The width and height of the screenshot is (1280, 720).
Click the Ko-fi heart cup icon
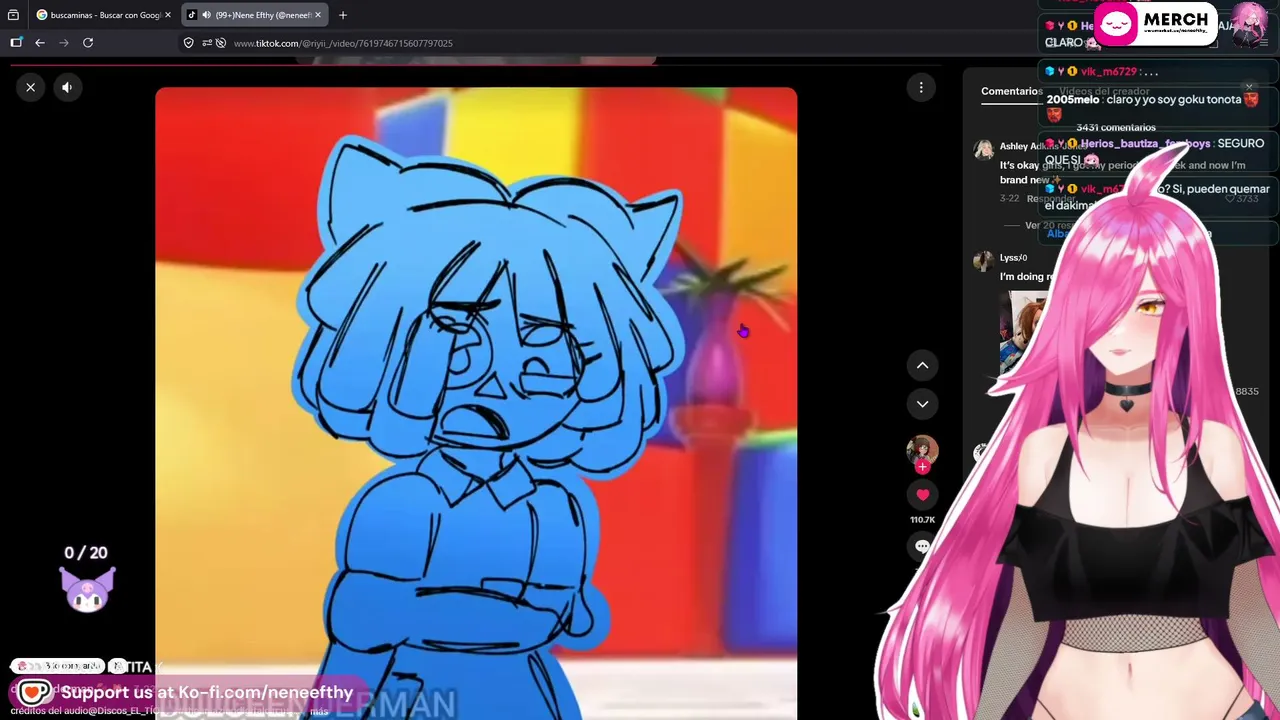(x=34, y=692)
